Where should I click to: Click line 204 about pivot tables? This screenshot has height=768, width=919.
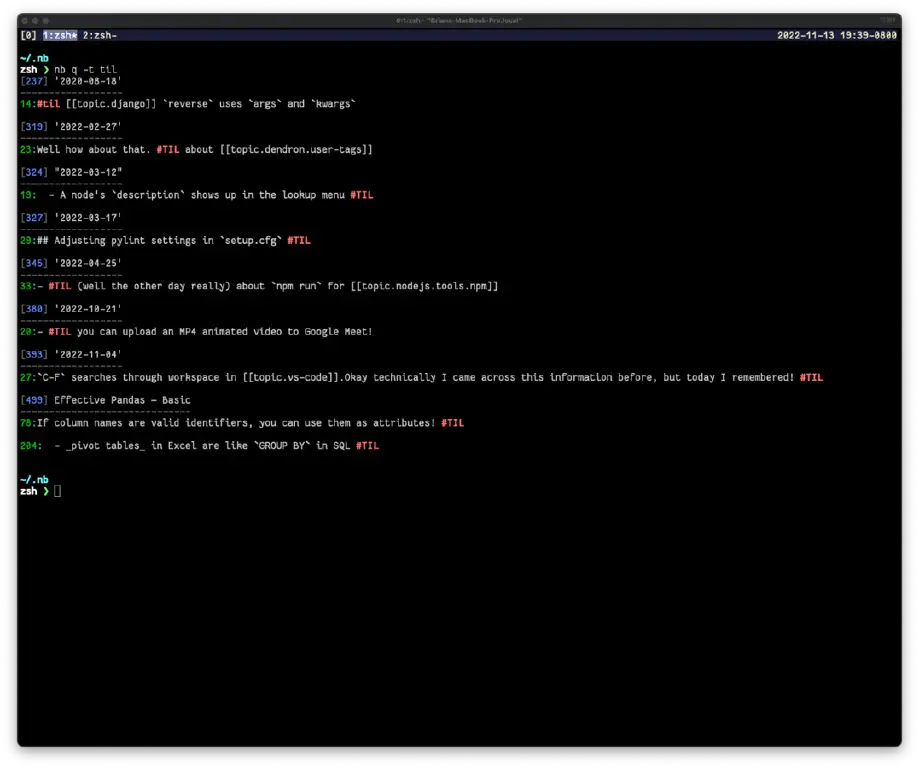point(199,446)
